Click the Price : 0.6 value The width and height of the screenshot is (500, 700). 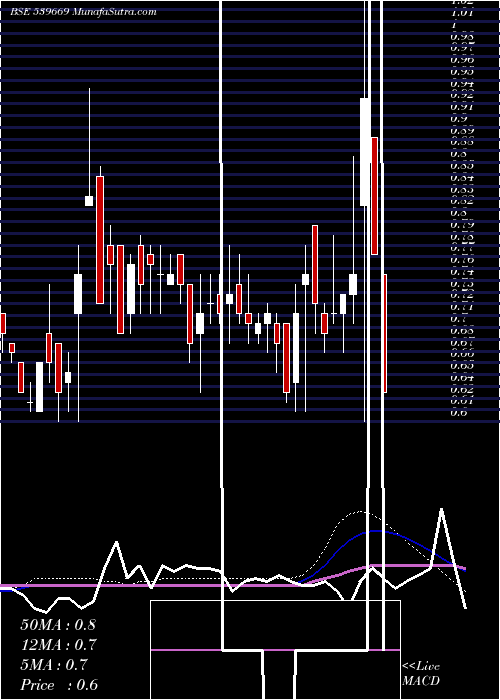click(x=59, y=685)
